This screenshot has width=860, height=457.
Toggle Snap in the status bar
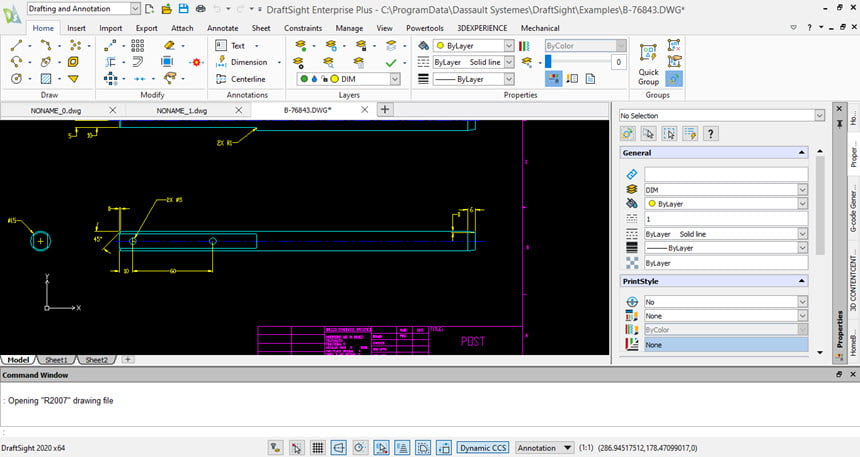pos(297,448)
